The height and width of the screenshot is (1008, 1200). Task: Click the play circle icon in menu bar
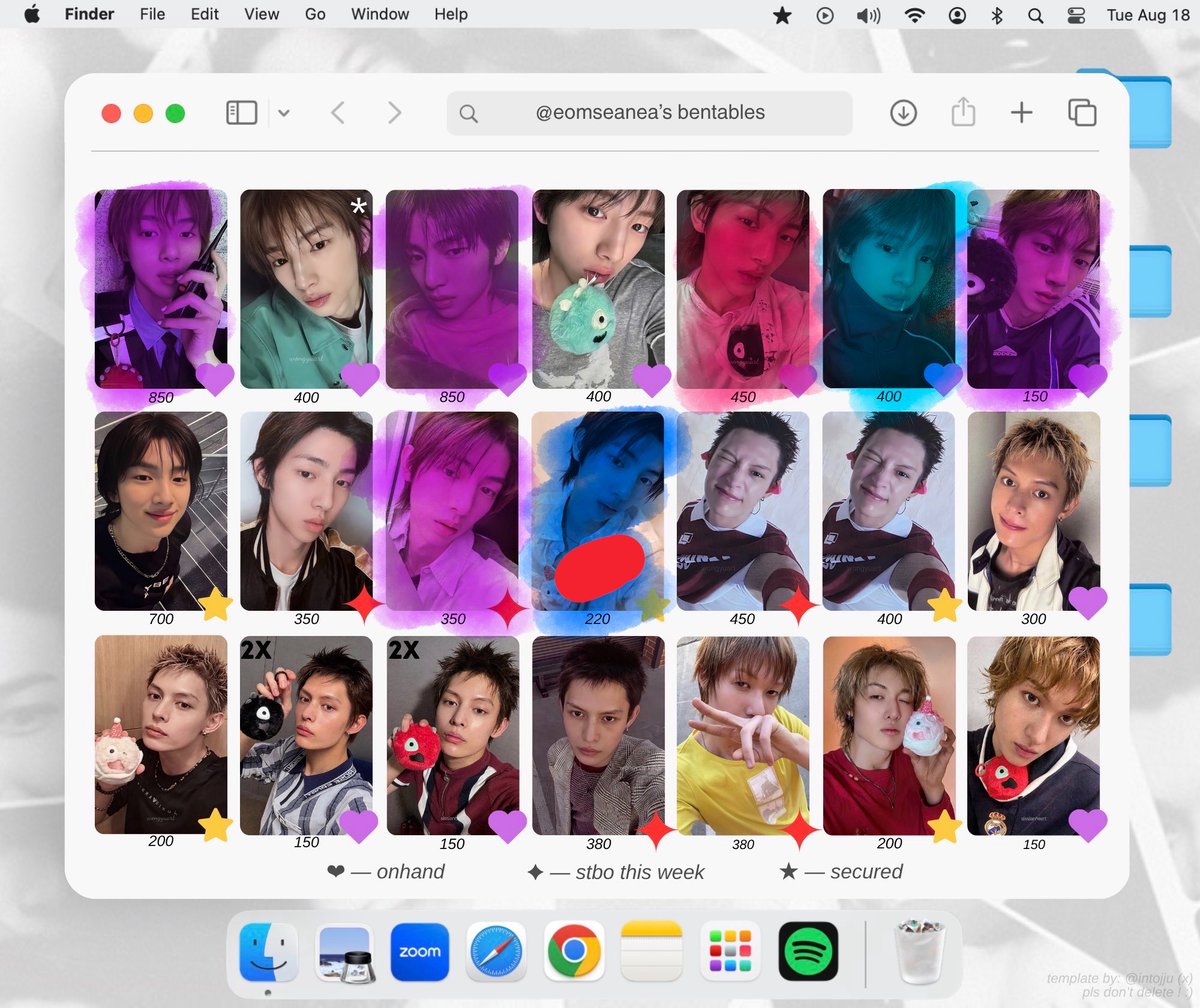(x=825, y=15)
